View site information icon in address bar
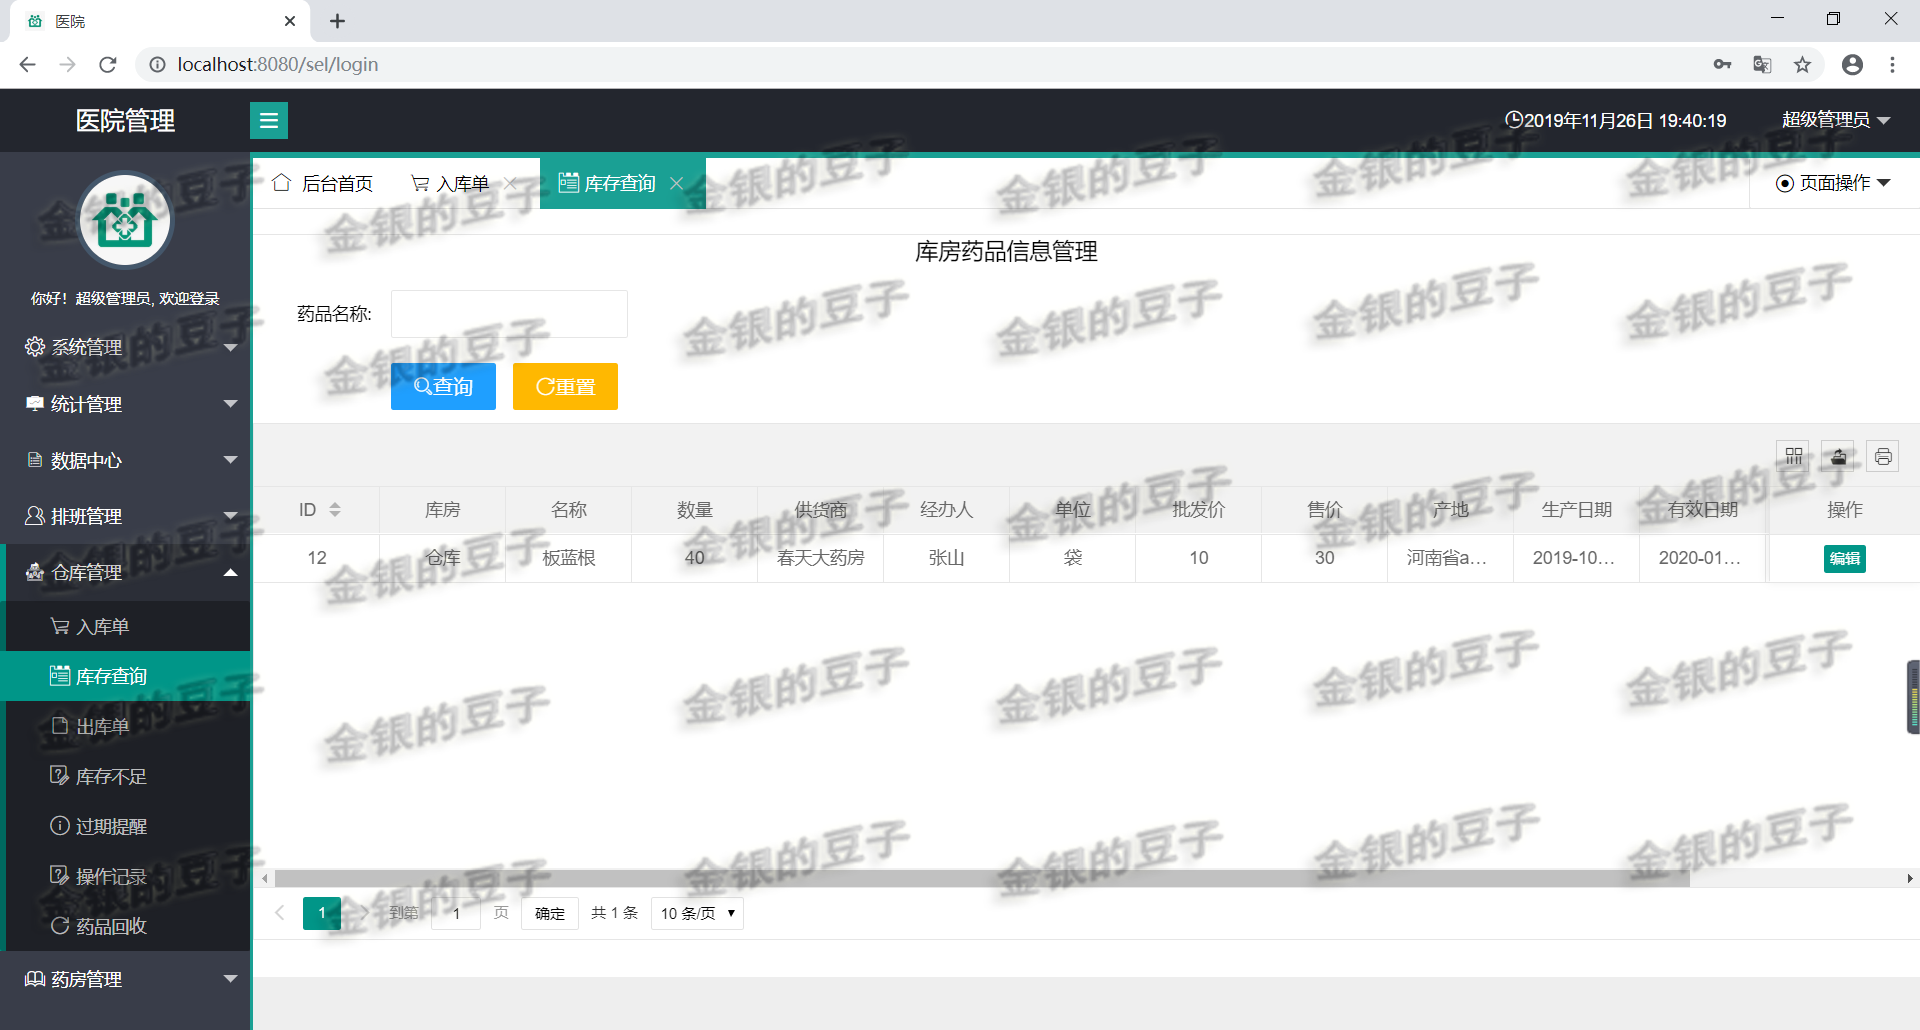The image size is (1920, 1030). click(157, 64)
